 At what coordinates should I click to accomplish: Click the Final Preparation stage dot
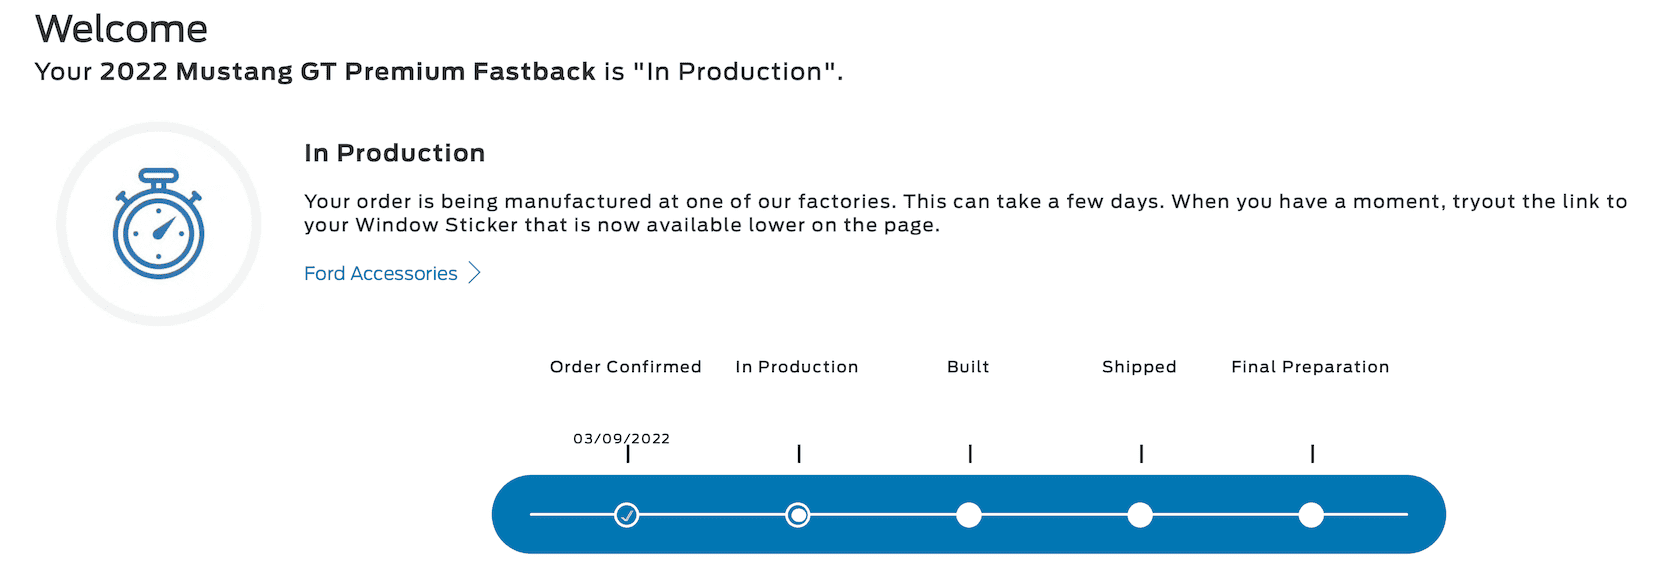(x=1311, y=515)
